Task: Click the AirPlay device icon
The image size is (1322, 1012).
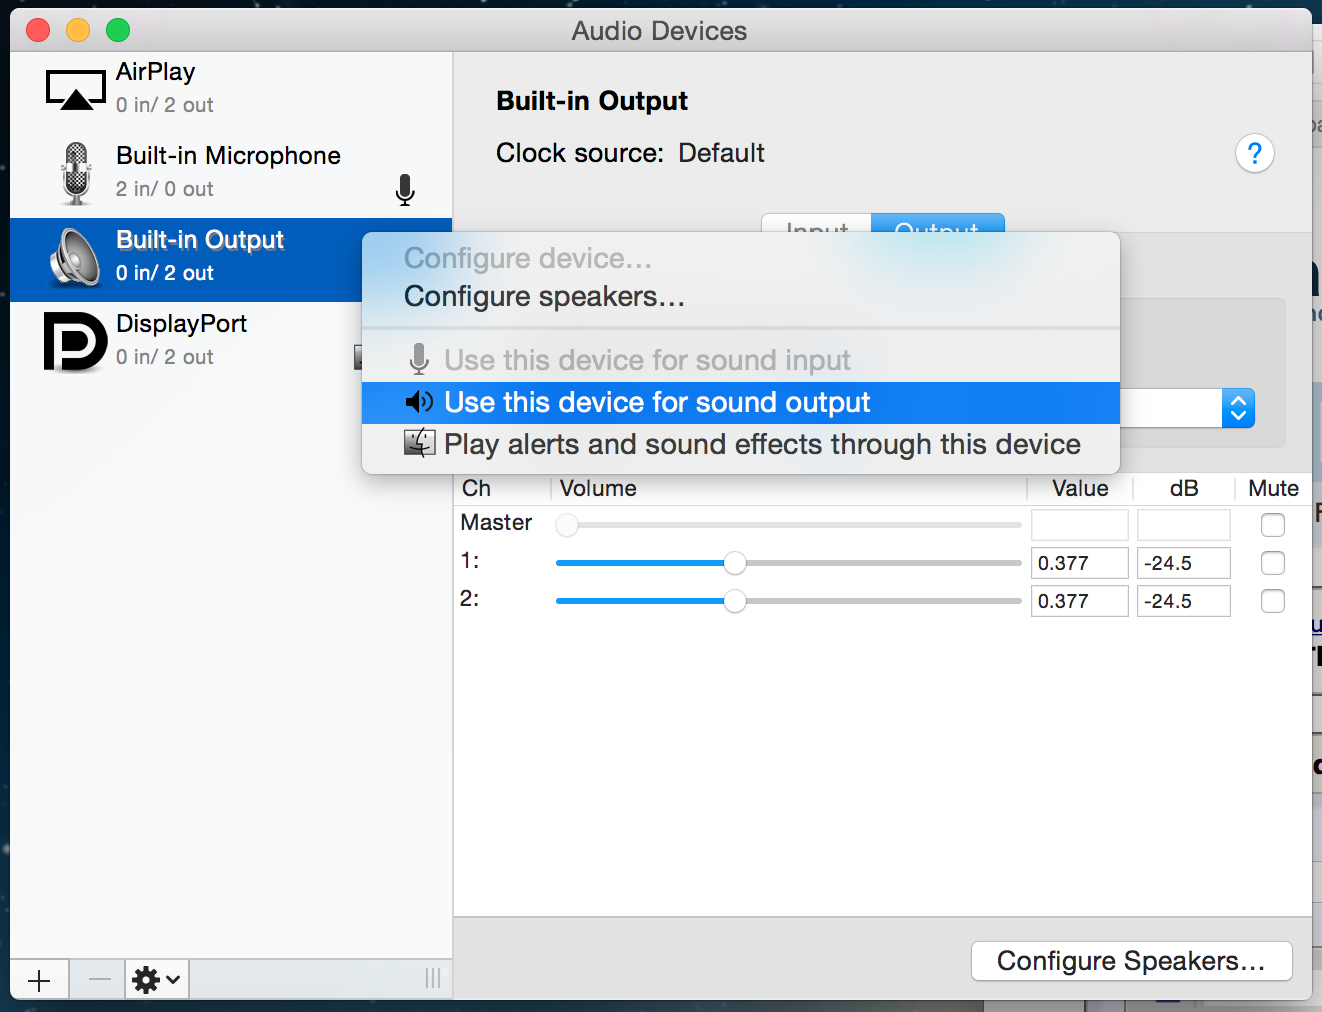Action: coord(76,89)
